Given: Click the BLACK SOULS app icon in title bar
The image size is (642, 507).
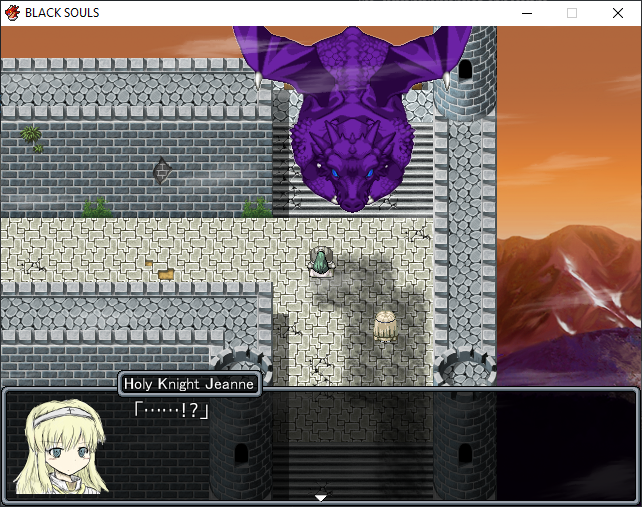Looking at the screenshot, I should pyautogui.click(x=12, y=13).
